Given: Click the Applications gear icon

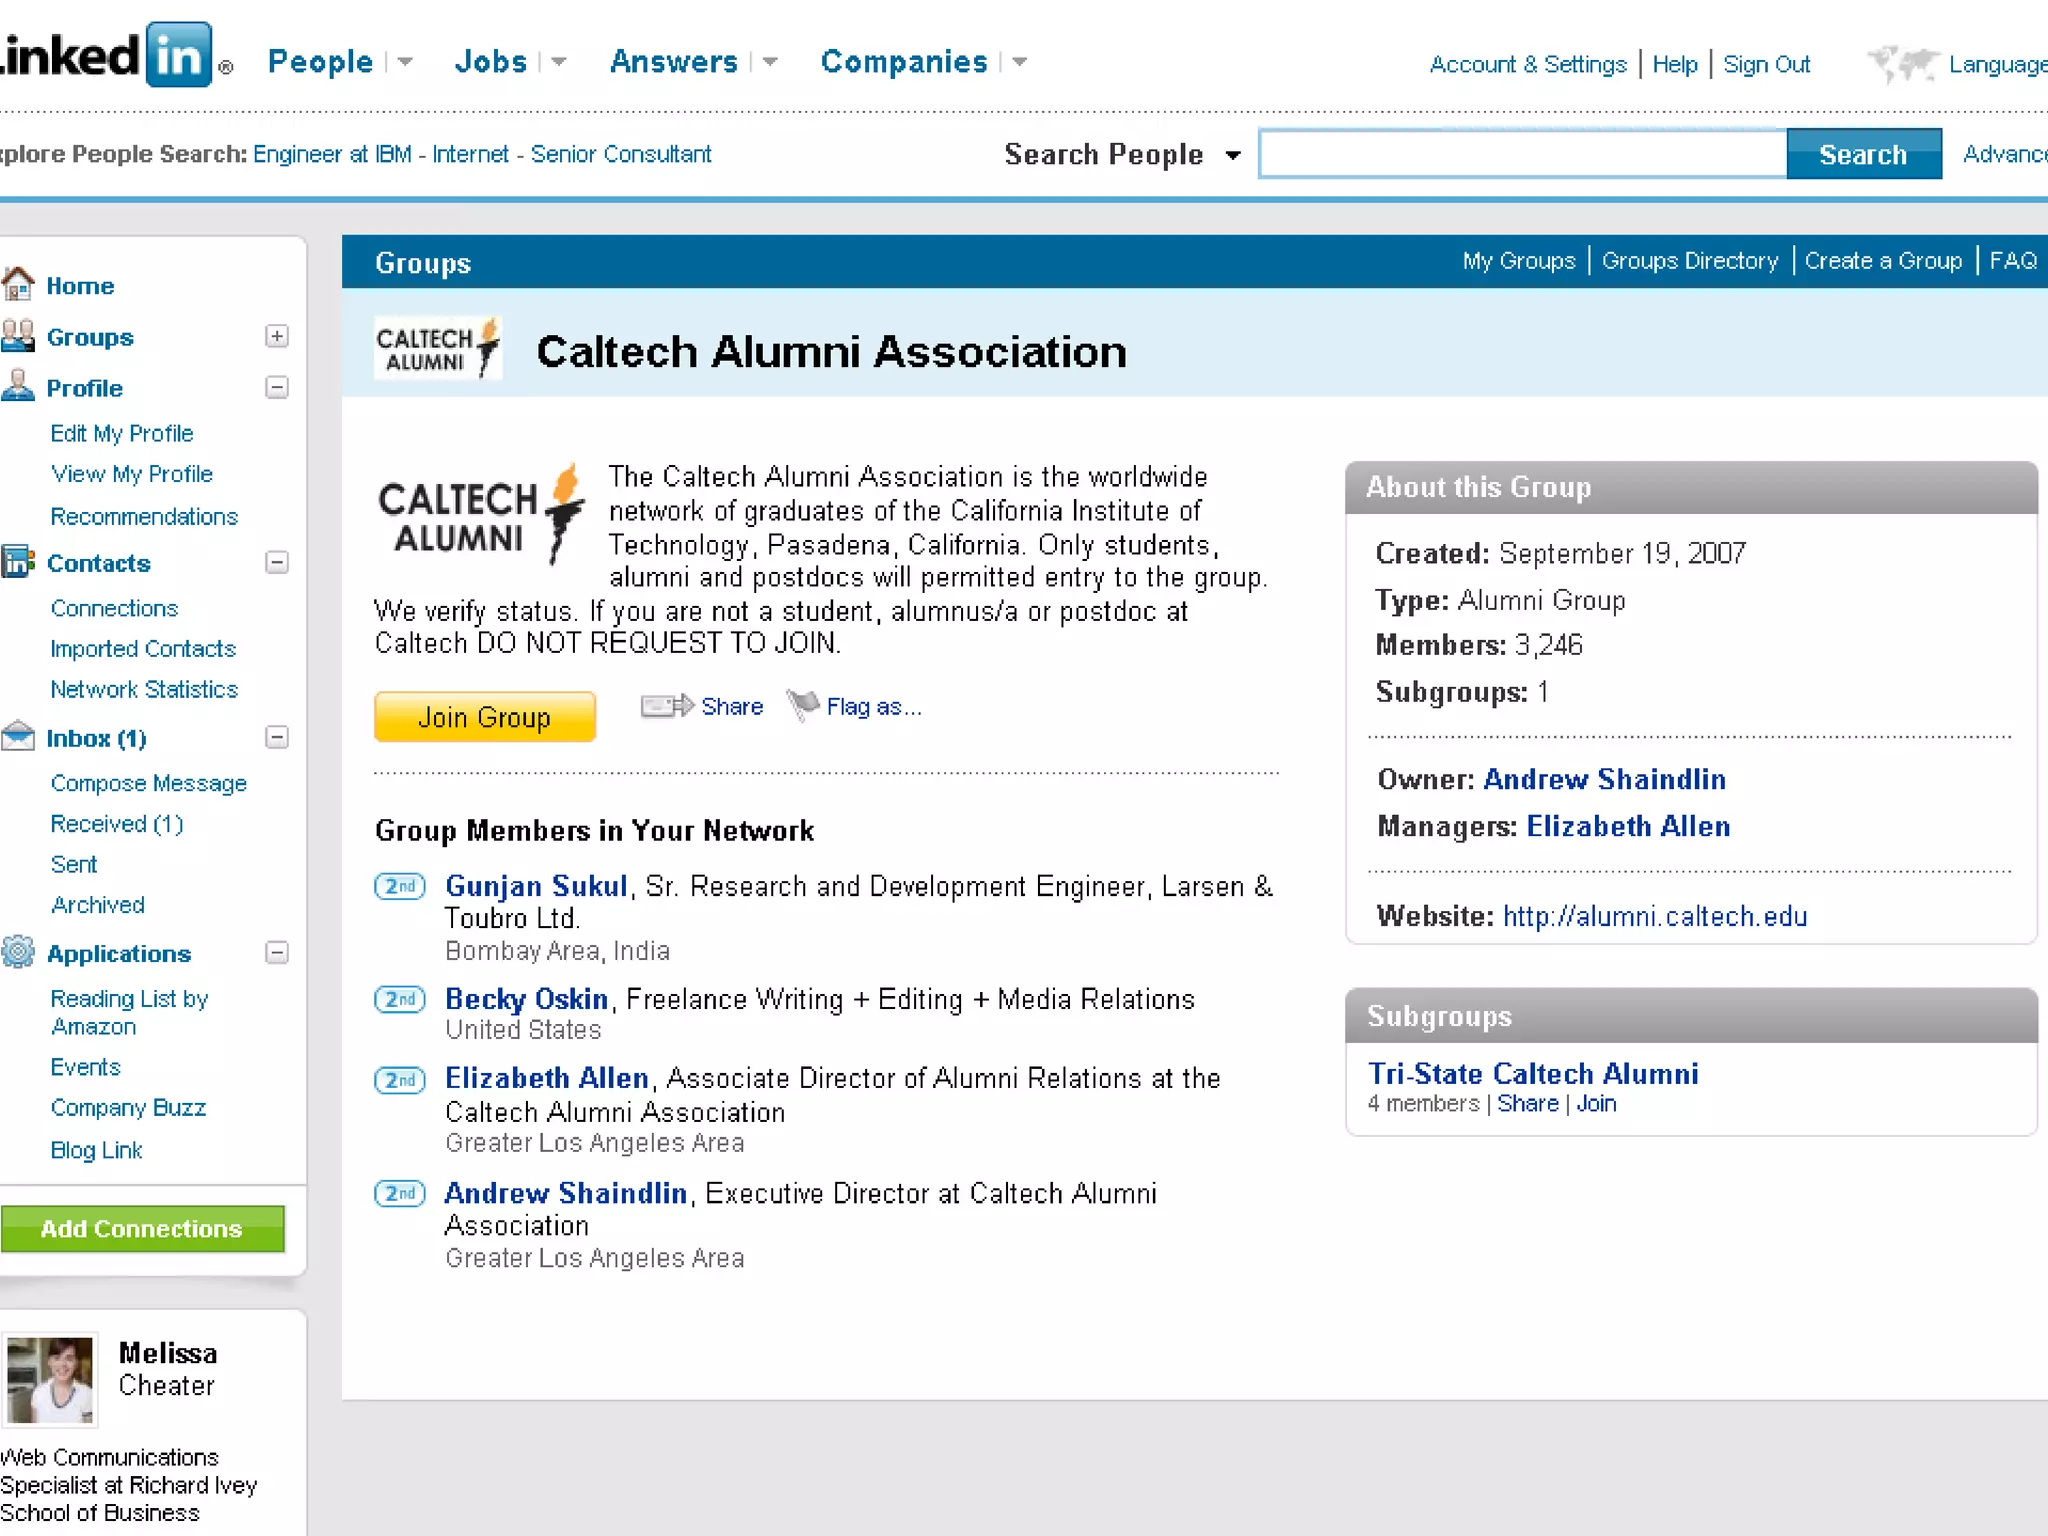Looking at the screenshot, I should click(x=18, y=952).
